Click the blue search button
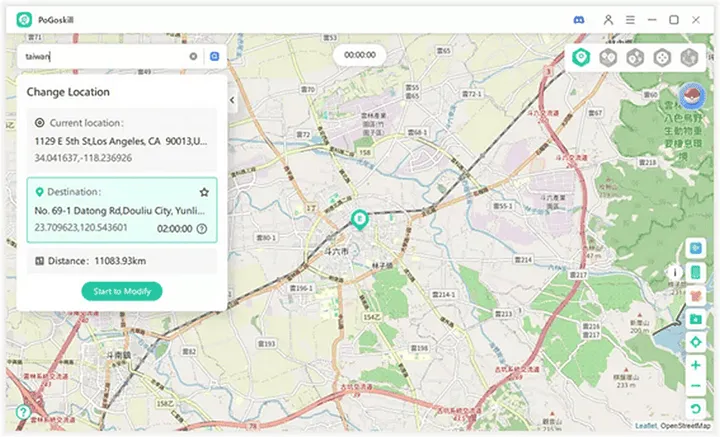 [x=214, y=57]
